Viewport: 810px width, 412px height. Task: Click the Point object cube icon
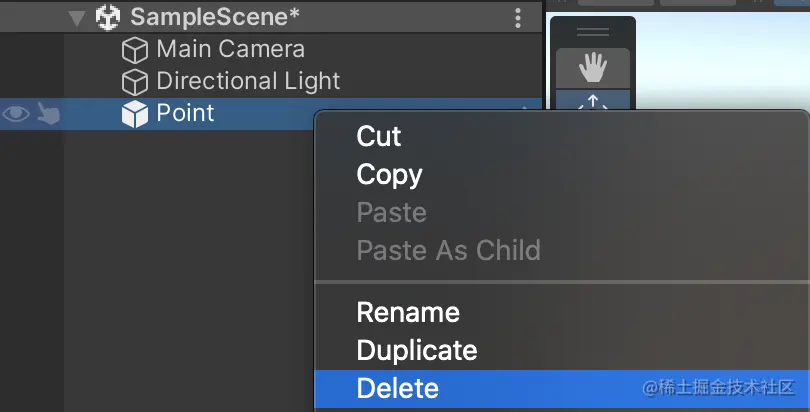click(x=134, y=114)
